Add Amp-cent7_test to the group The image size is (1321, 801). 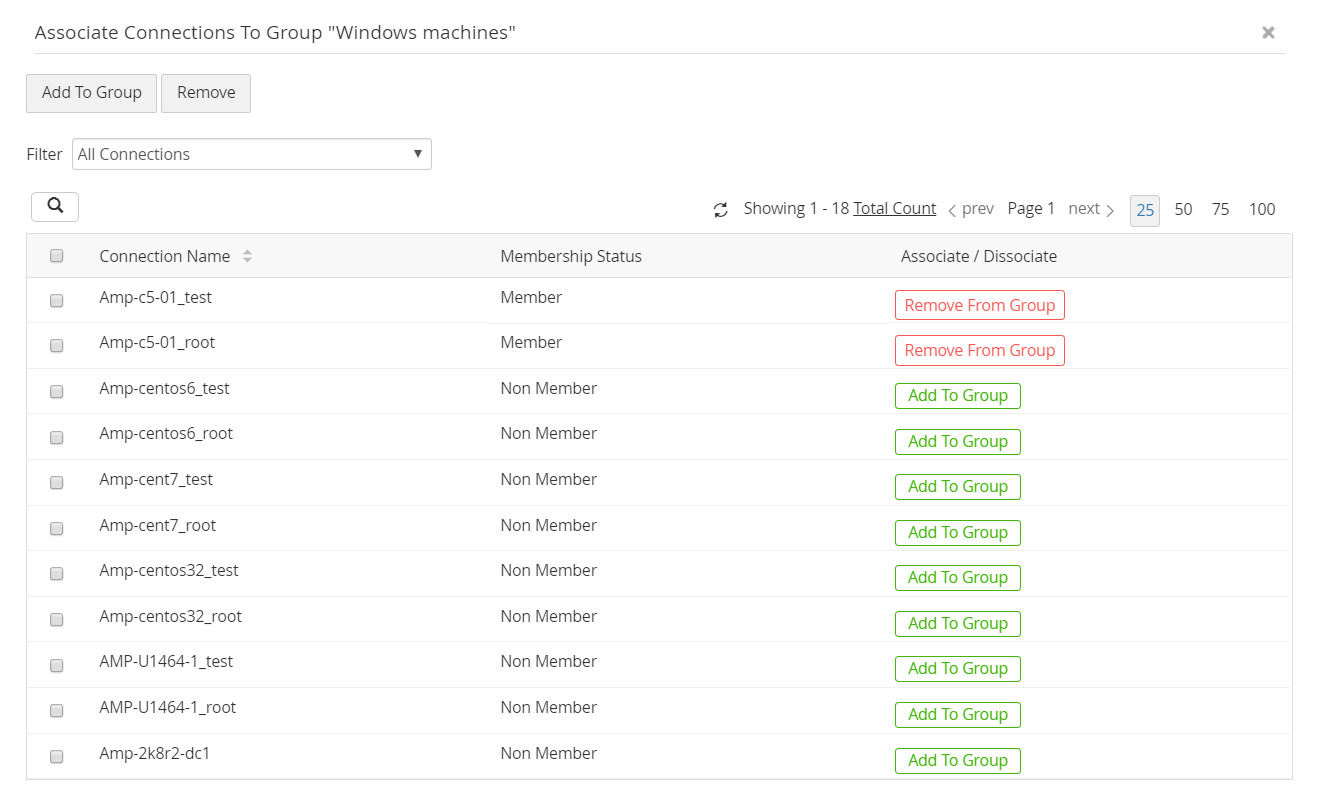tap(957, 487)
